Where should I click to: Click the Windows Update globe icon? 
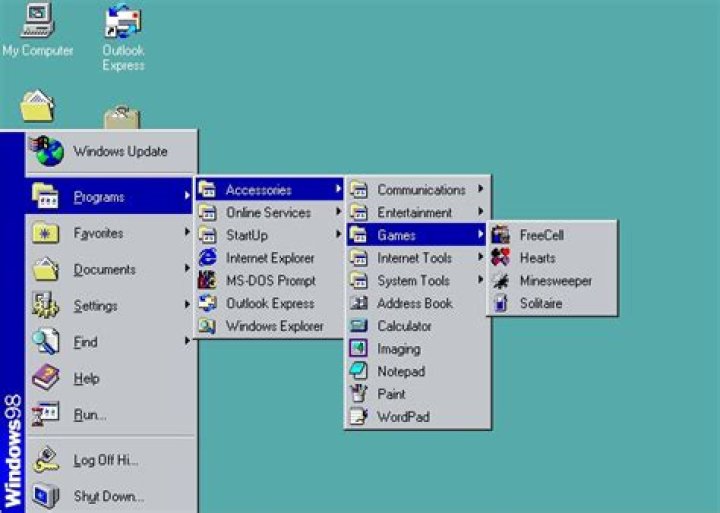(x=46, y=151)
